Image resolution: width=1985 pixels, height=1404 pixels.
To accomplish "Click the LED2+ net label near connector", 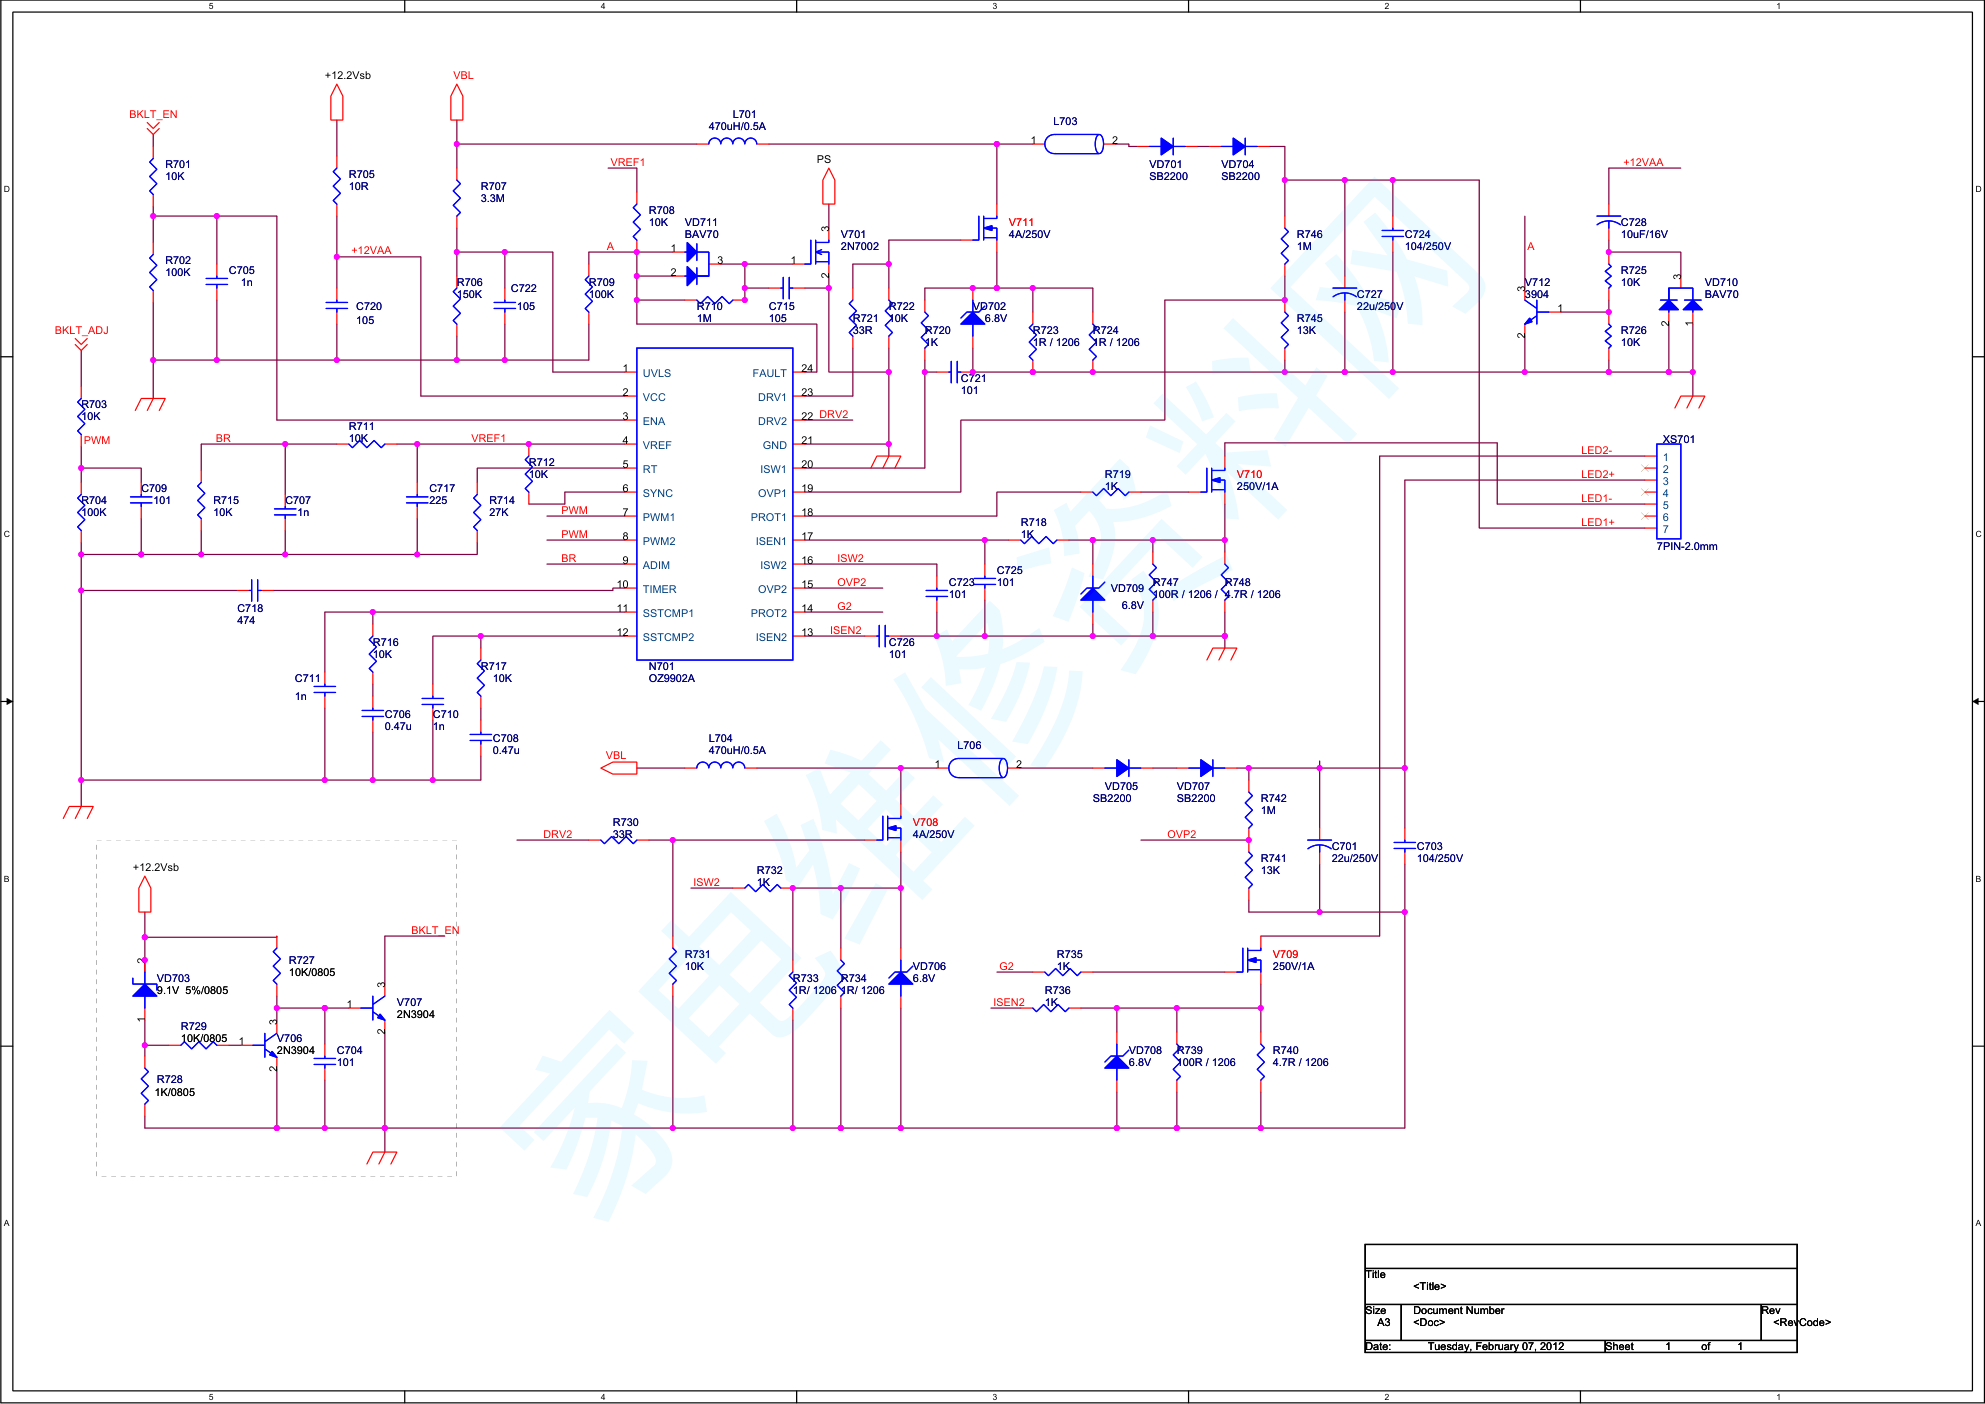I will click(x=1596, y=474).
